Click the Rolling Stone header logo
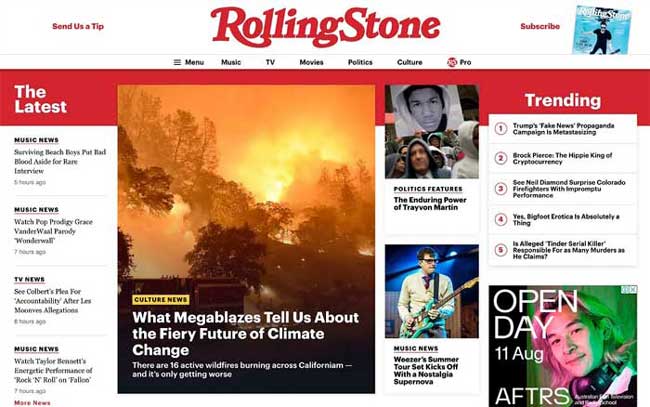 325,27
